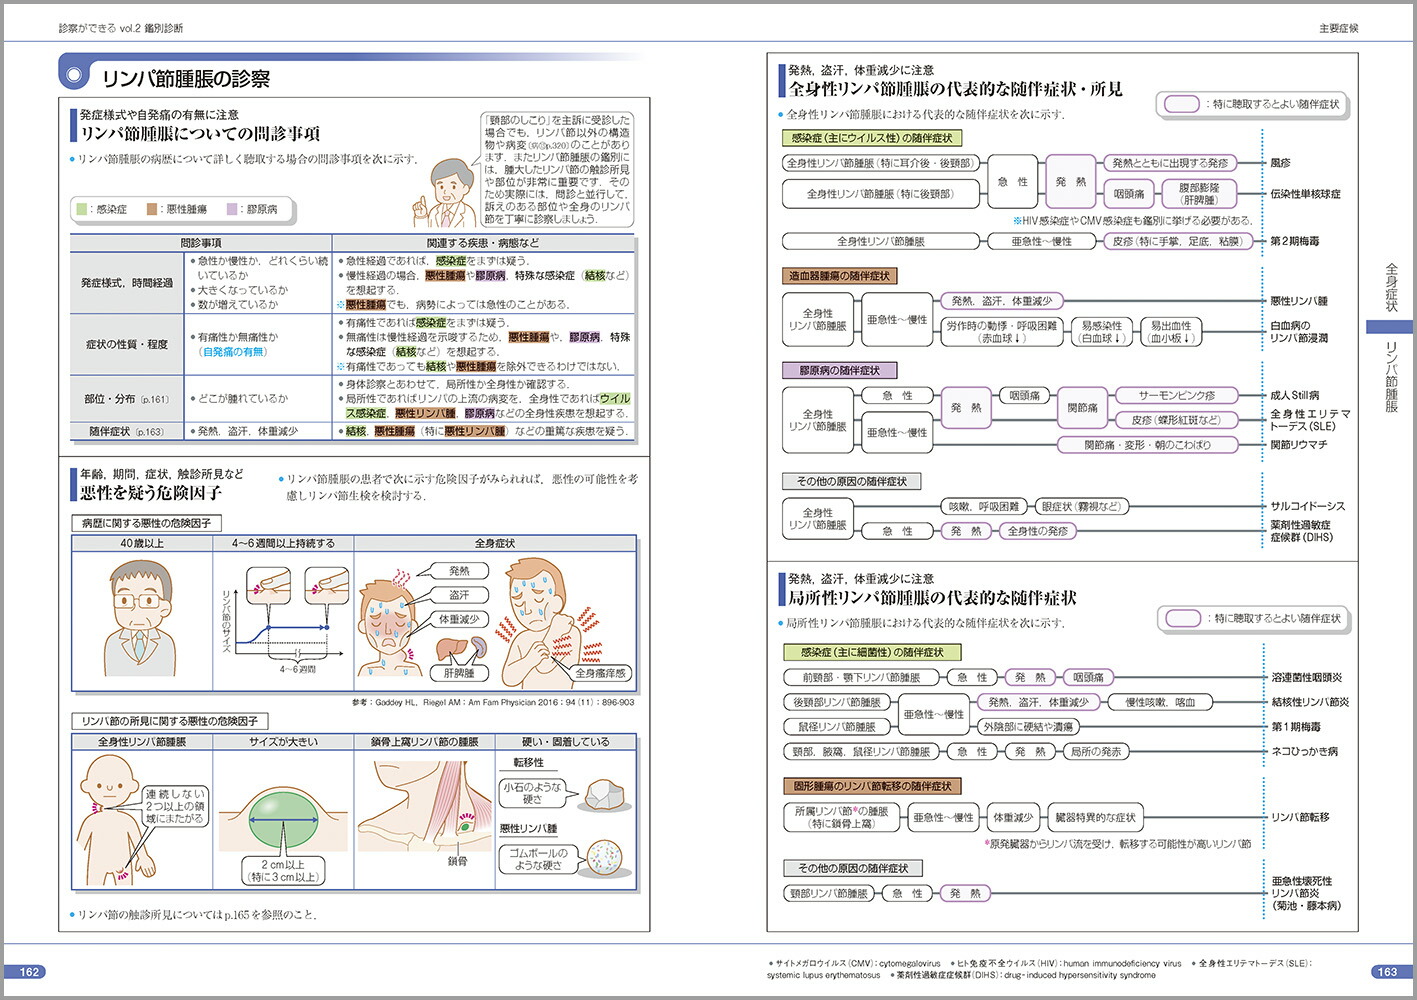Toggle the green 感染症 legend marker
Viewport: 1417px width, 1000px height.
click(82, 210)
